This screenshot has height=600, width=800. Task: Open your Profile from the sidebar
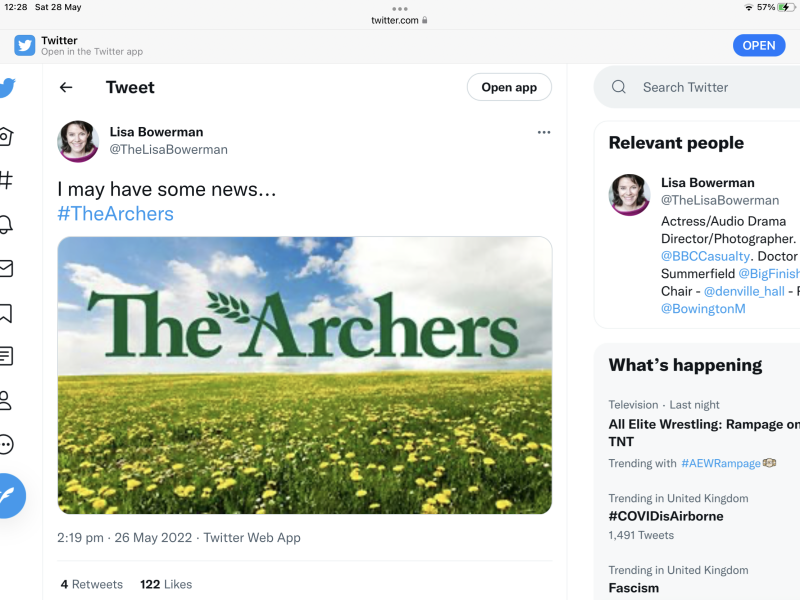pos(10,400)
